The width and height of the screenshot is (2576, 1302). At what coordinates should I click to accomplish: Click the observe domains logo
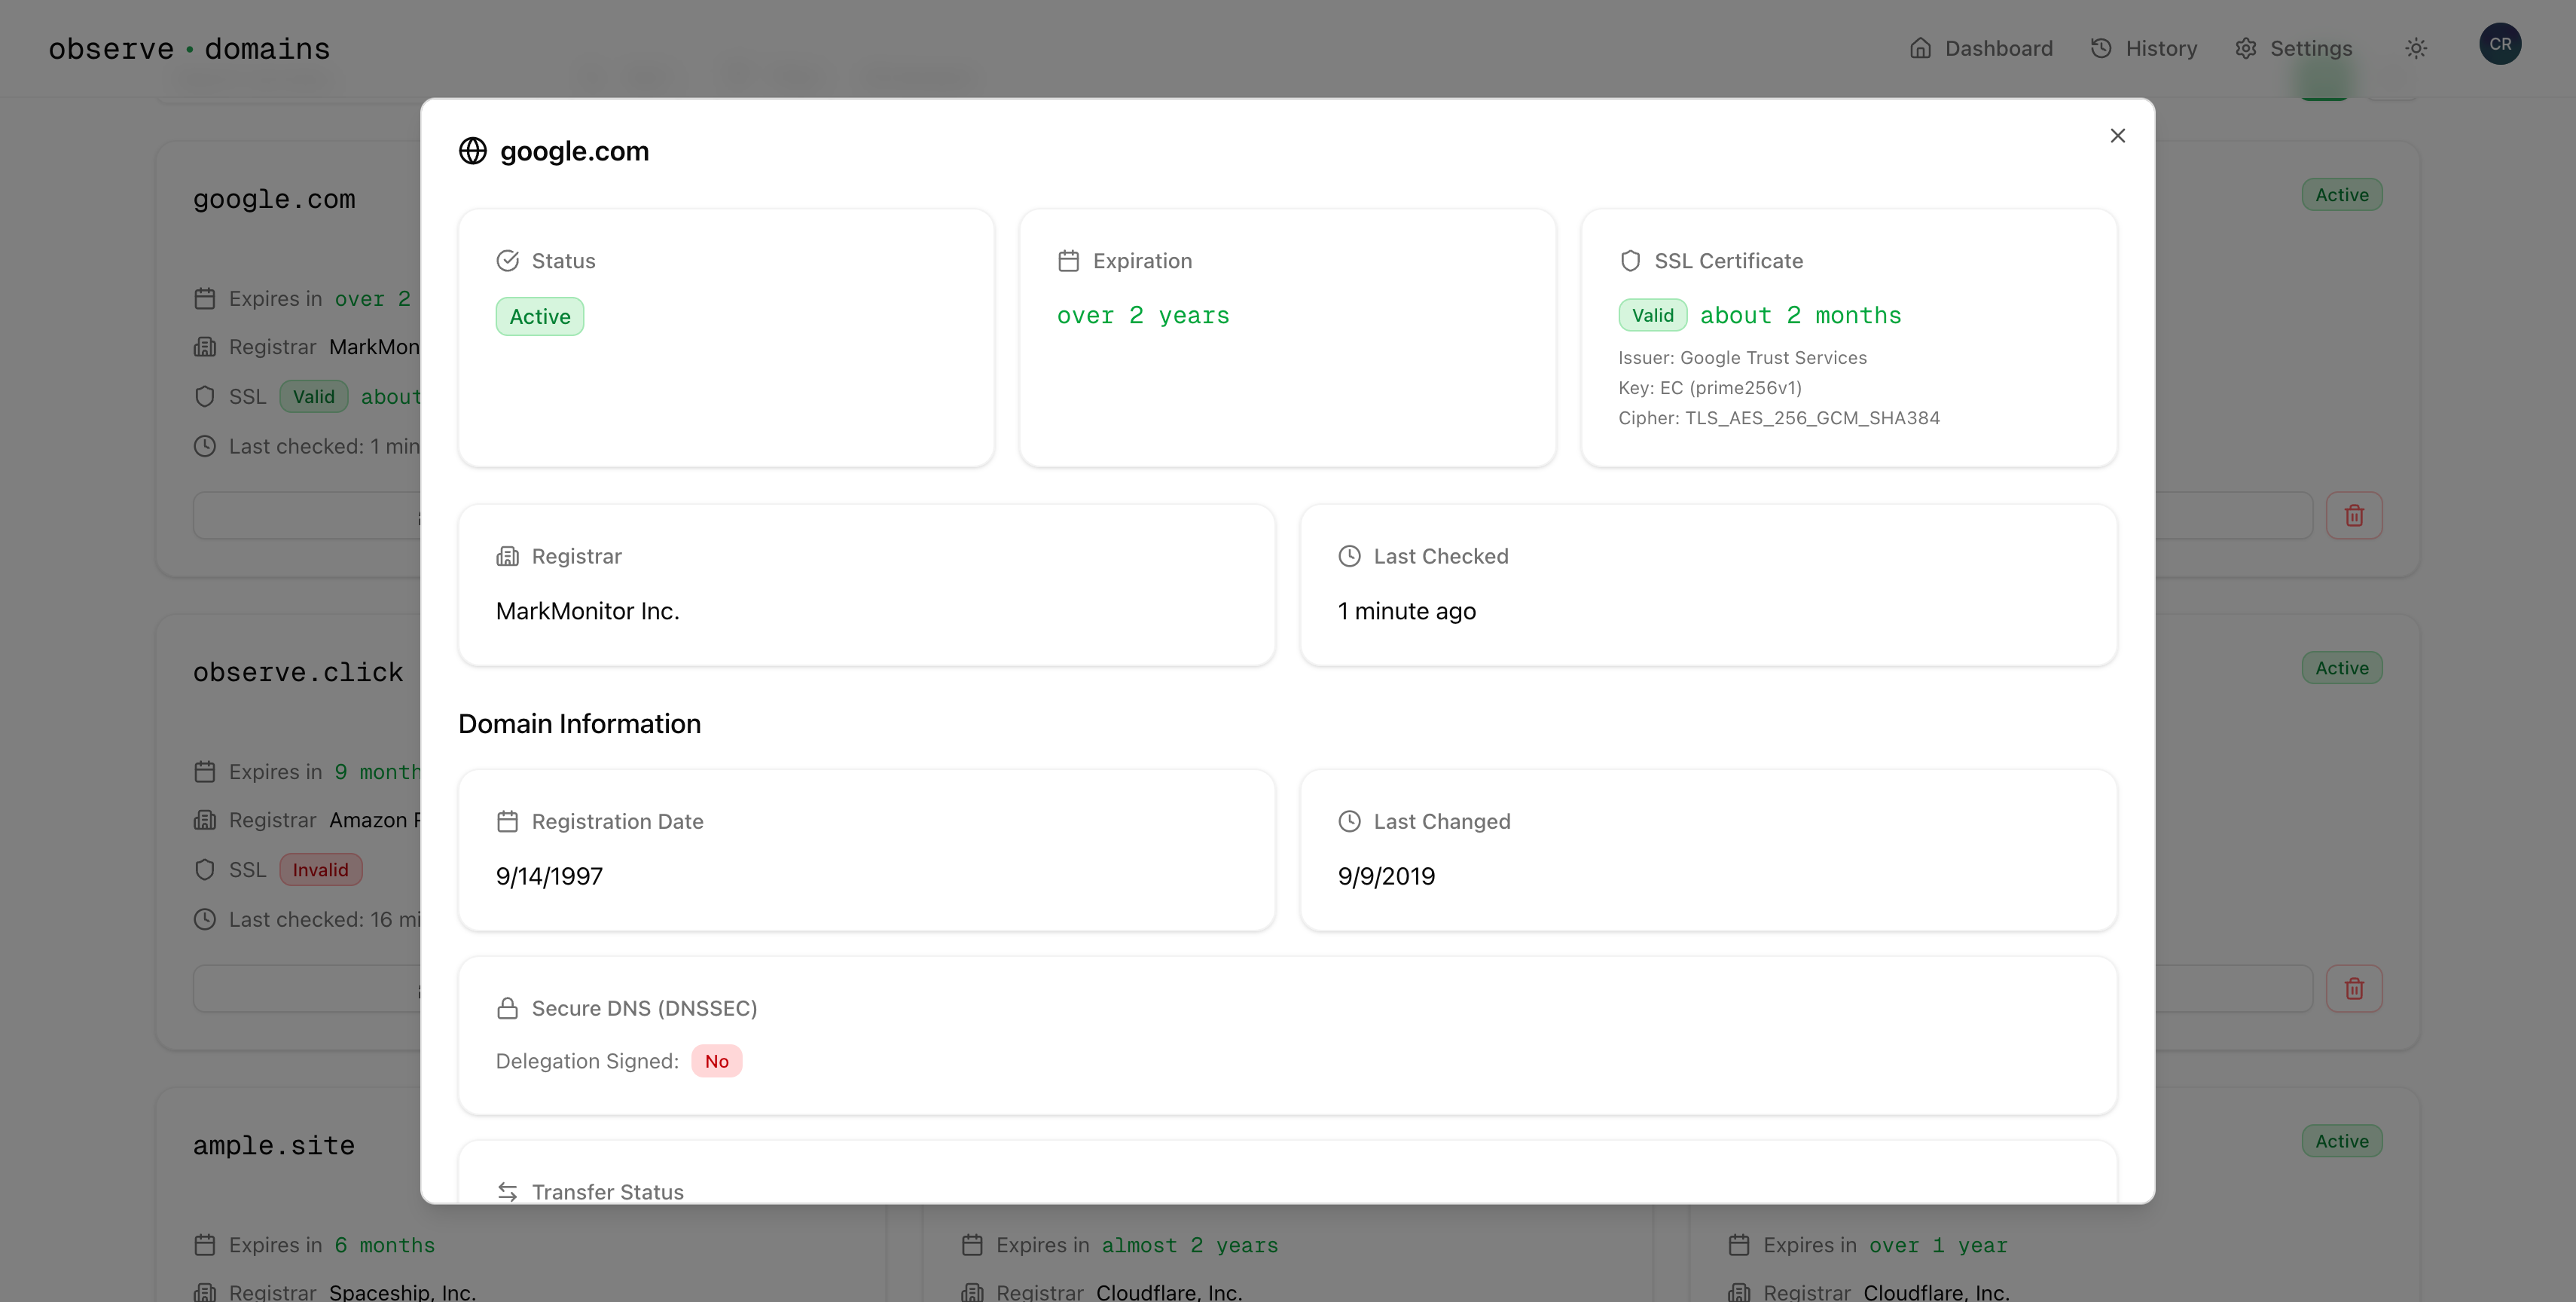coord(189,49)
